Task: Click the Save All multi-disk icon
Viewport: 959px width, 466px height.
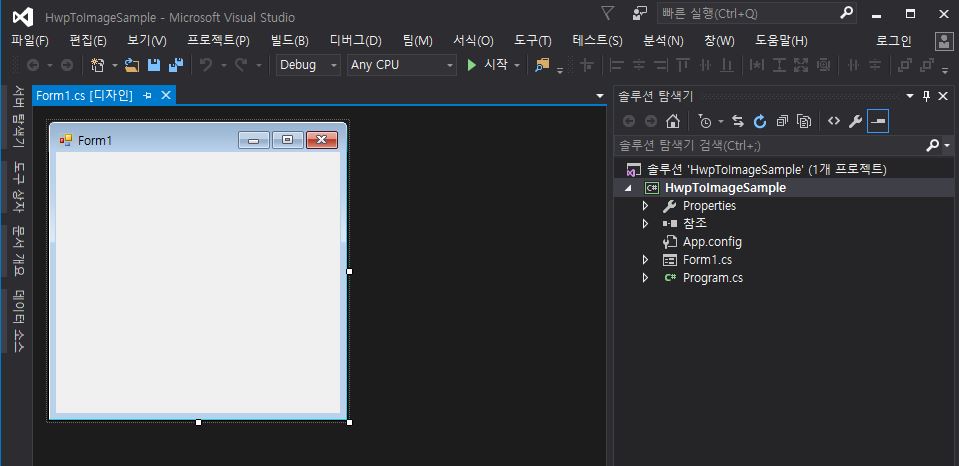Action: [x=176, y=65]
